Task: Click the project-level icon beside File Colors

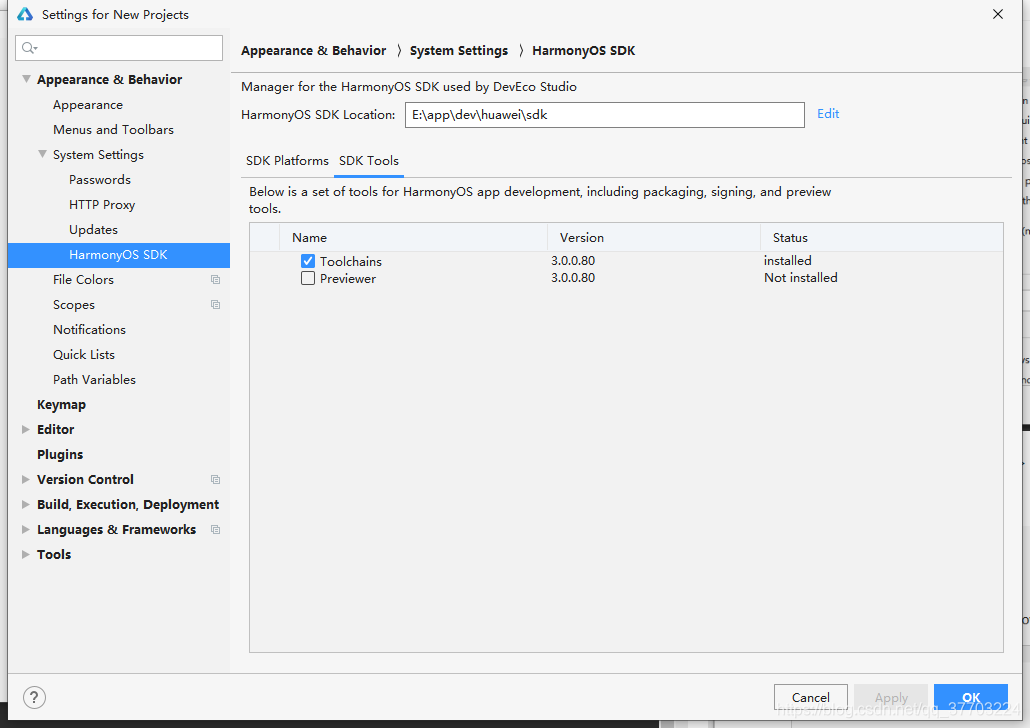Action: coord(215,280)
